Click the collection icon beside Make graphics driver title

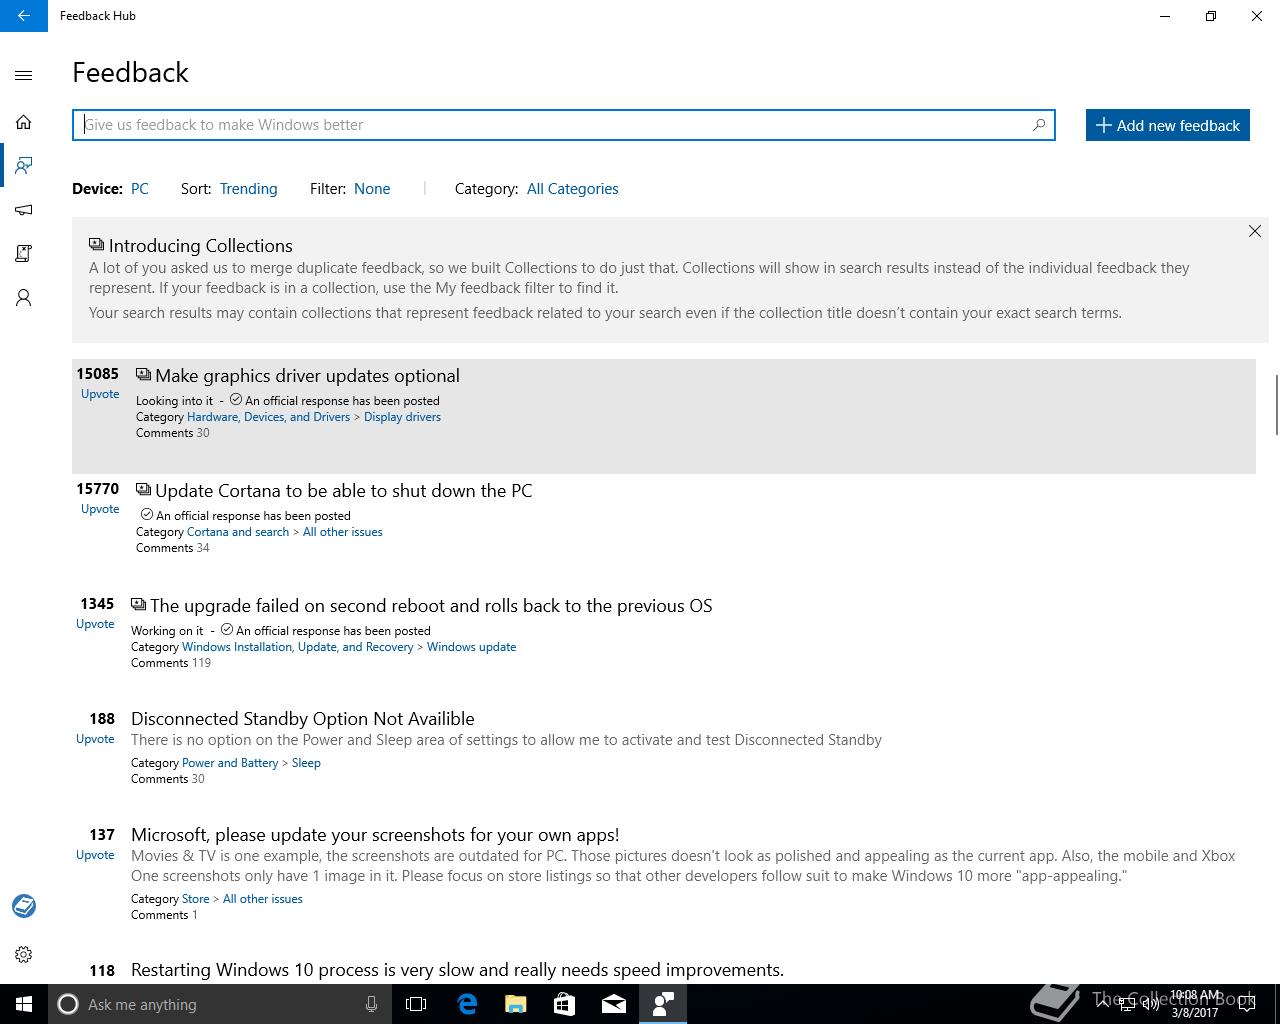coord(143,375)
